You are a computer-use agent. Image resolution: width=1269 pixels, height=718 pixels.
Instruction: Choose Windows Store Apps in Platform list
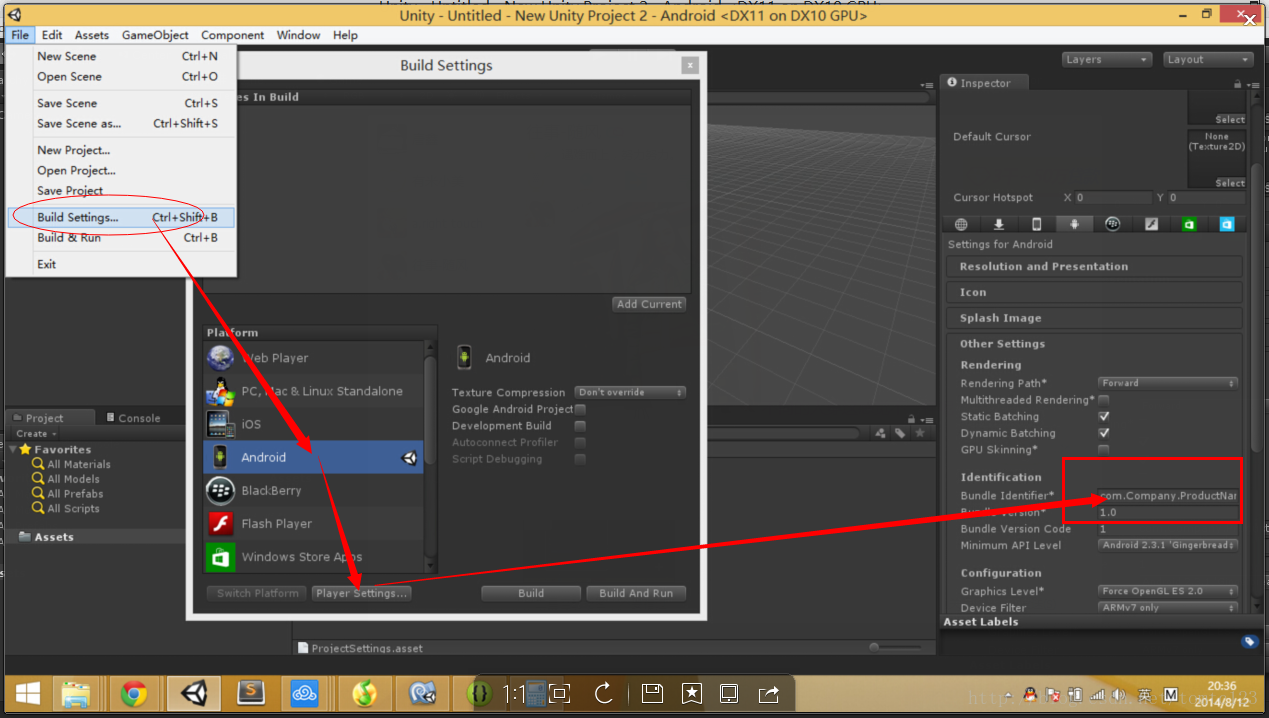pos(313,556)
